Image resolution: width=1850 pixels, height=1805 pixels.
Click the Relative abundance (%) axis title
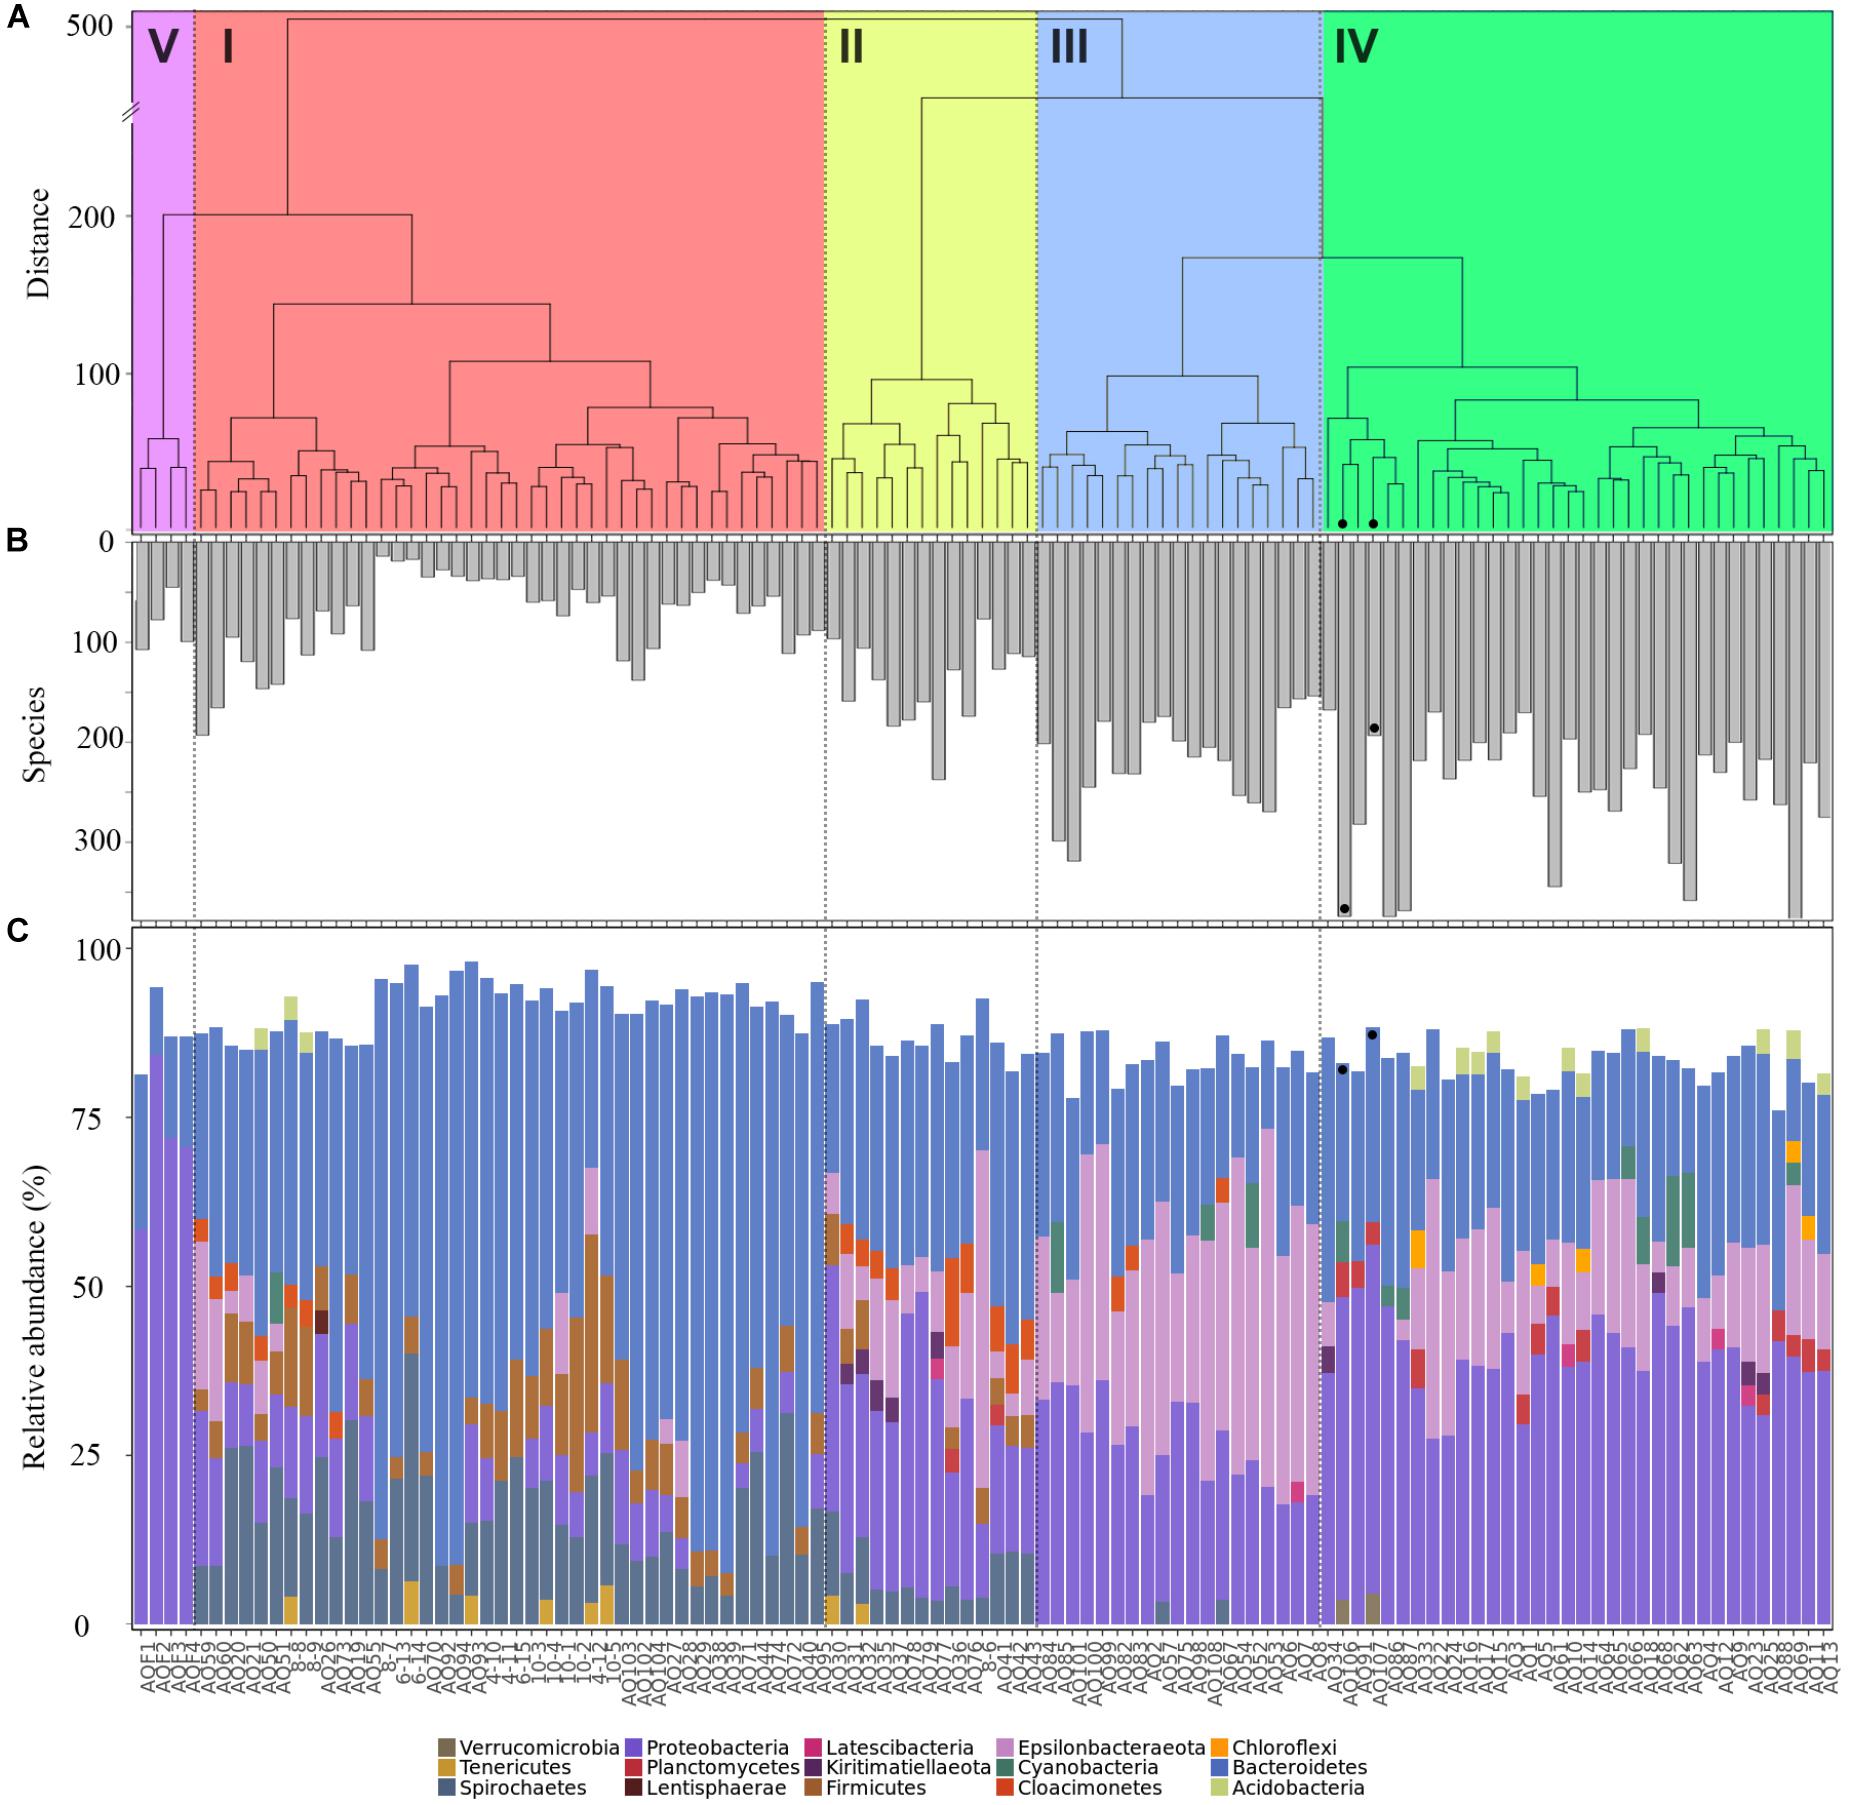36,1317
